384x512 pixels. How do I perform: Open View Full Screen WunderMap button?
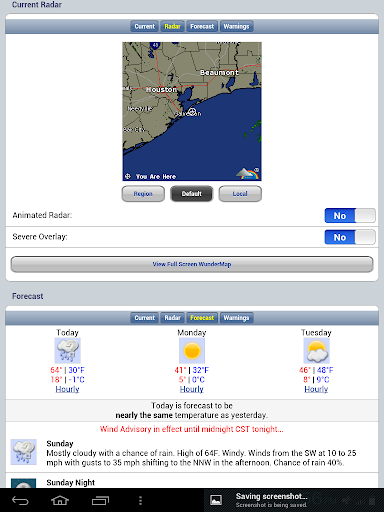(x=192, y=264)
